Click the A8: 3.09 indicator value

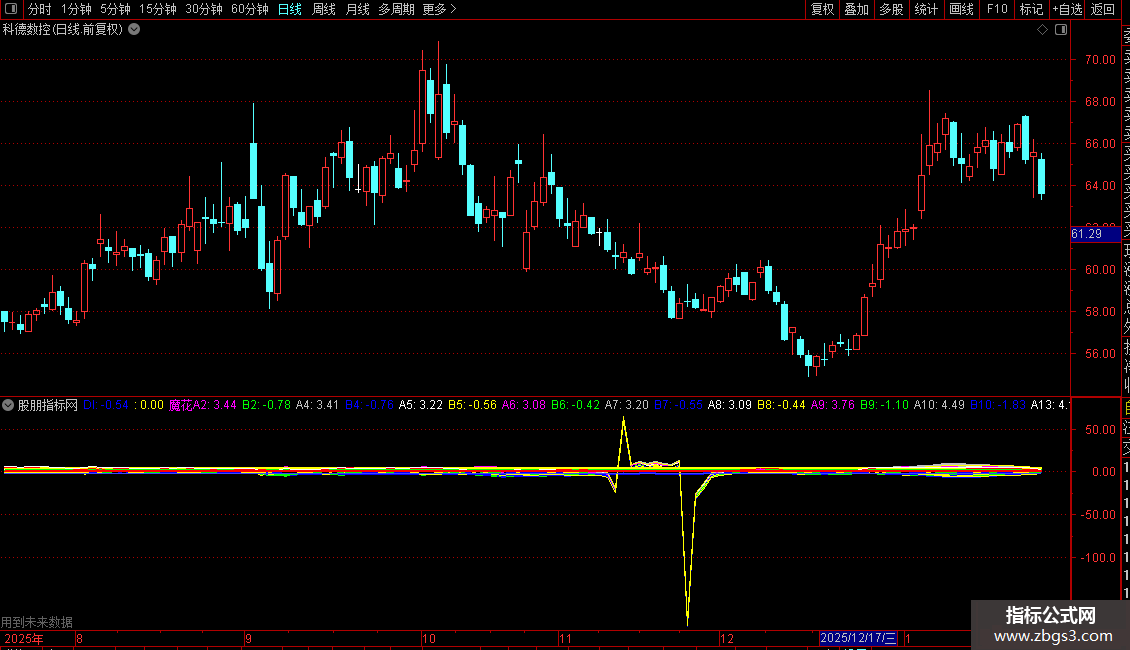click(x=729, y=405)
